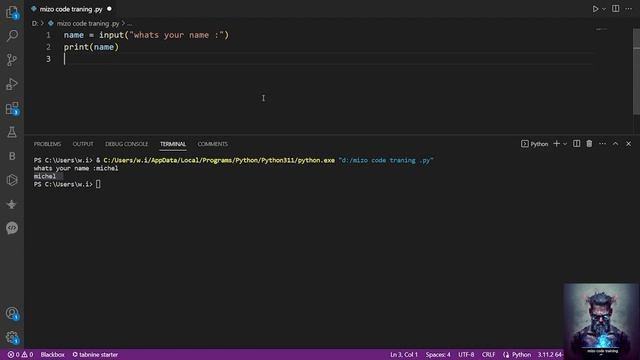The height and width of the screenshot is (360, 640).
Task: Click the minimap code preview
Action: (x=601, y=30)
